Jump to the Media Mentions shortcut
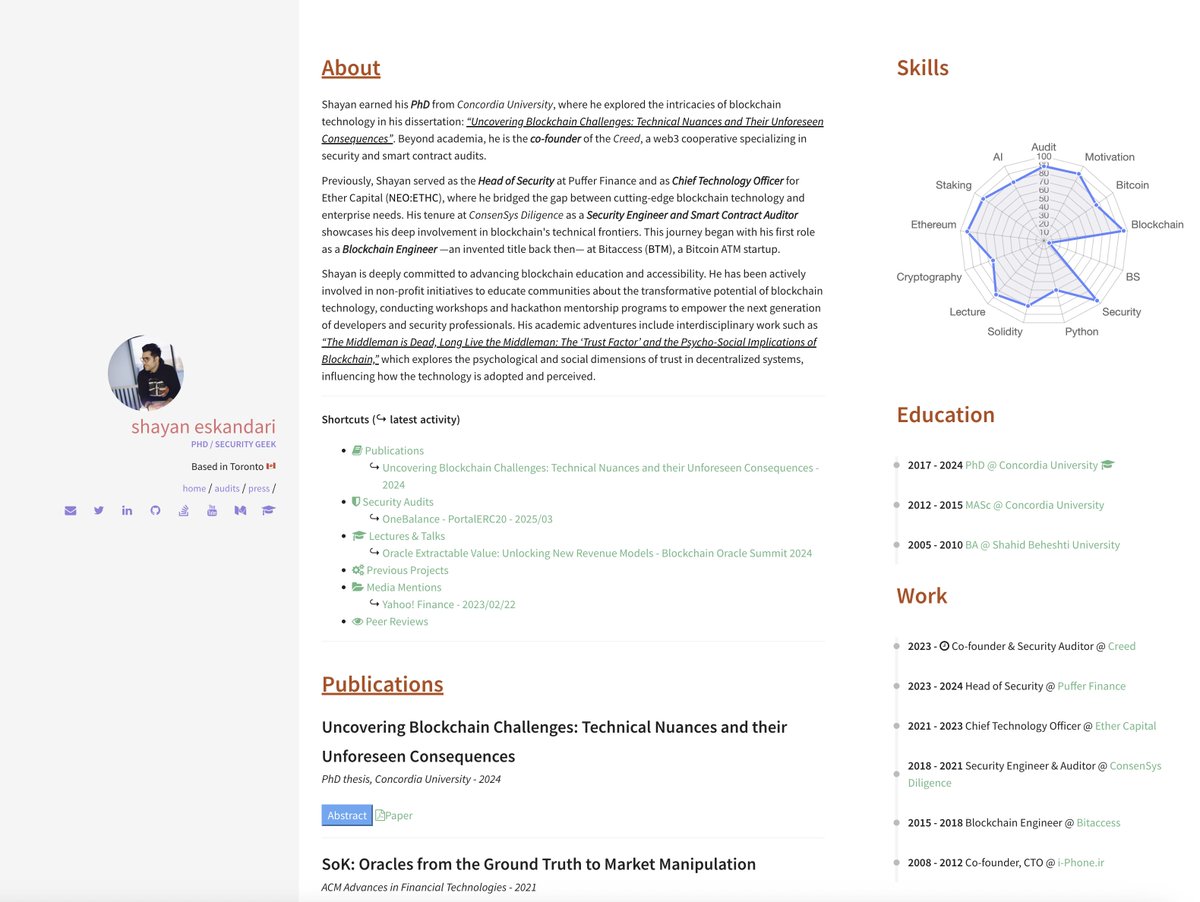Screen dimensions: 1200x902 [x=404, y=587]
